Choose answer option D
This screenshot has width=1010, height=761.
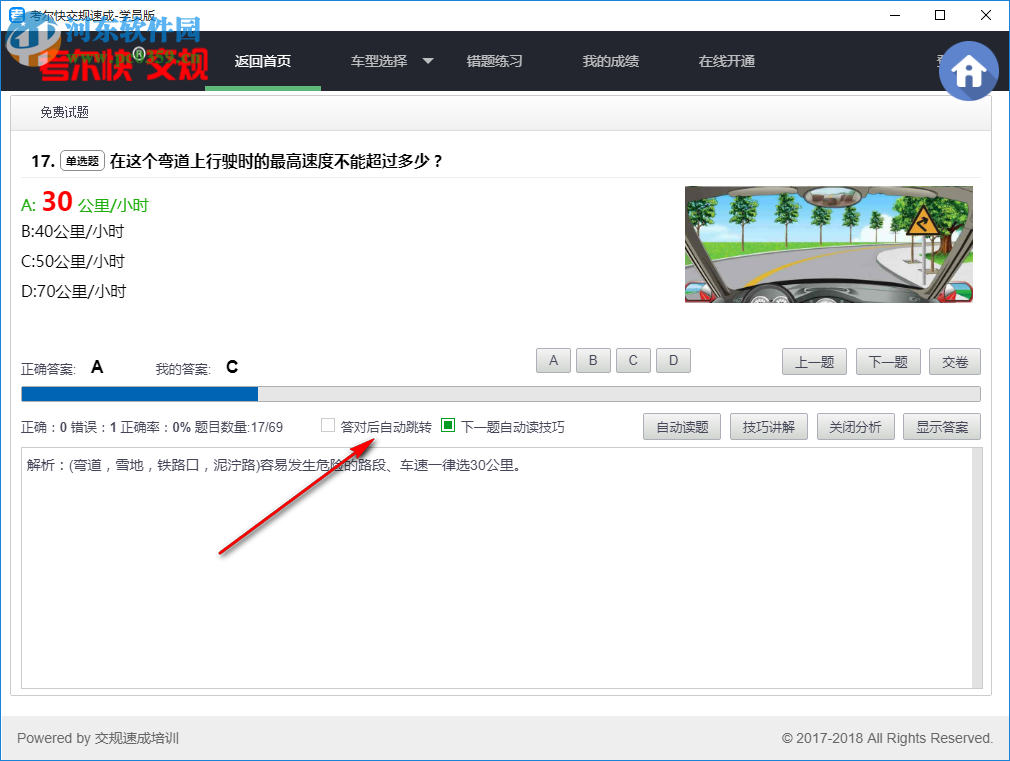pos(673,360)
